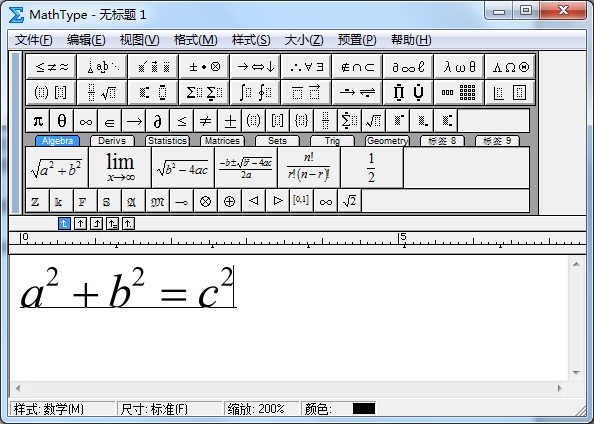
Task: Open the 视图(V) menu
Action: point(139,40)
